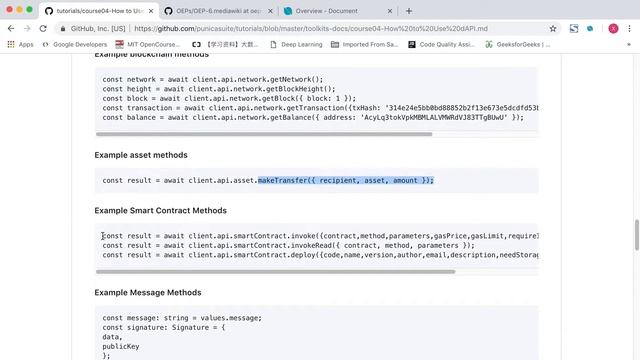The image size is (640, 360).
Task: Open the Deep Learning bookmark
Action: [296, 44]
